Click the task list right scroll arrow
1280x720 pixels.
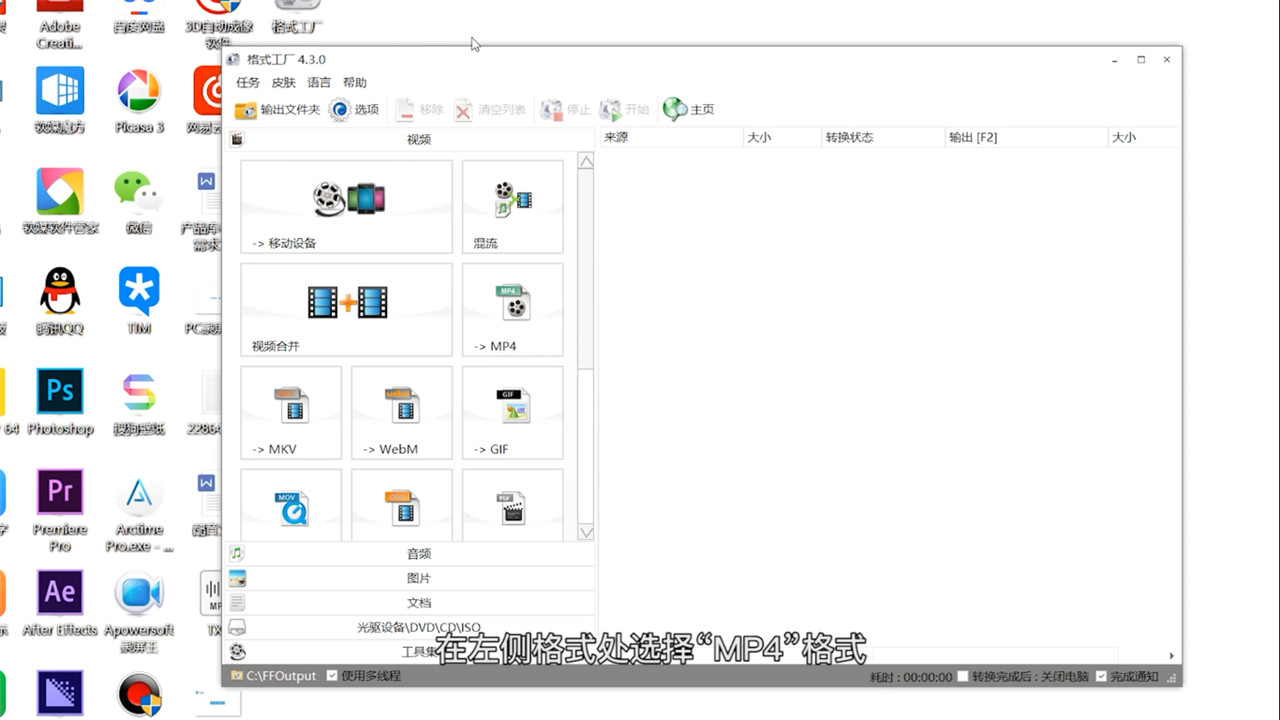coord(1171,656)
